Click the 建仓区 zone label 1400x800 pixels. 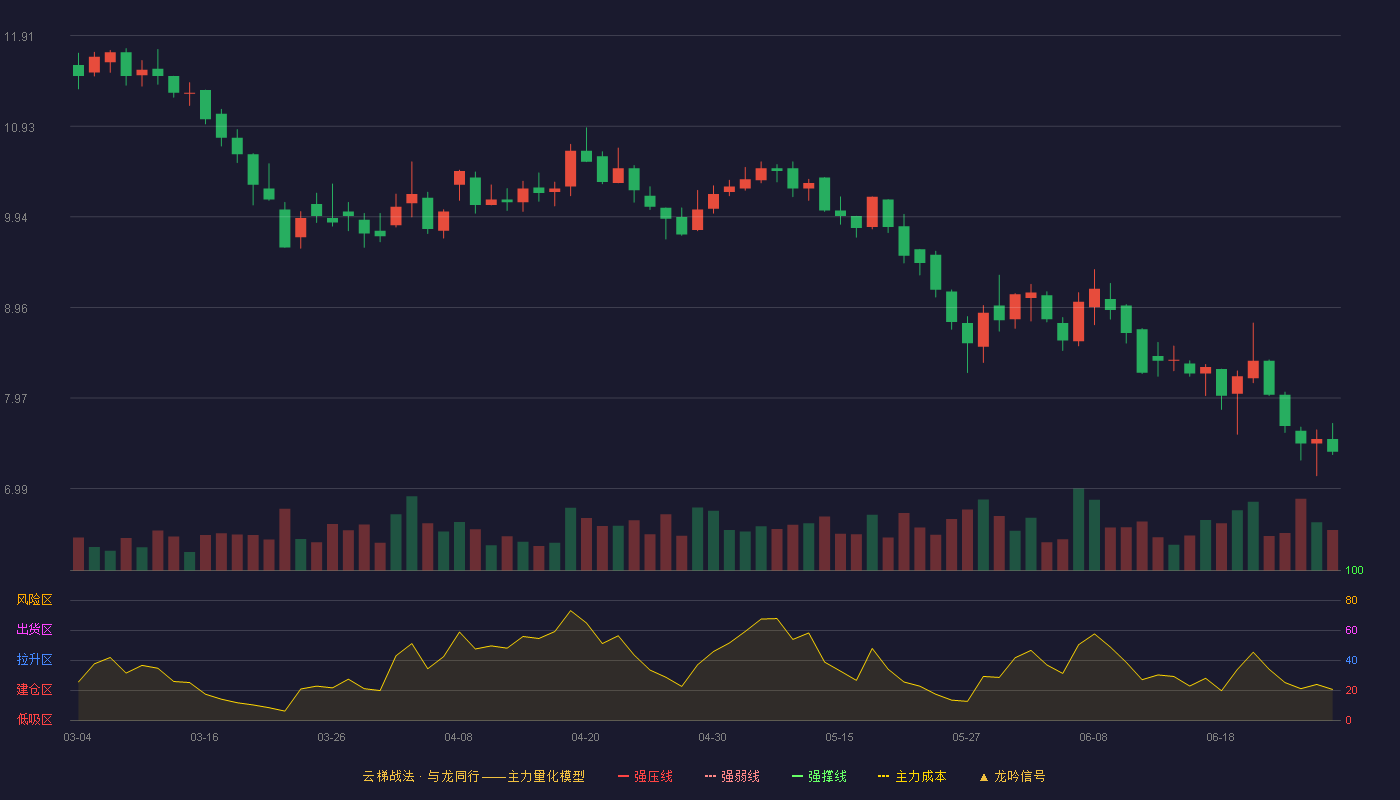tap(34, 690)
